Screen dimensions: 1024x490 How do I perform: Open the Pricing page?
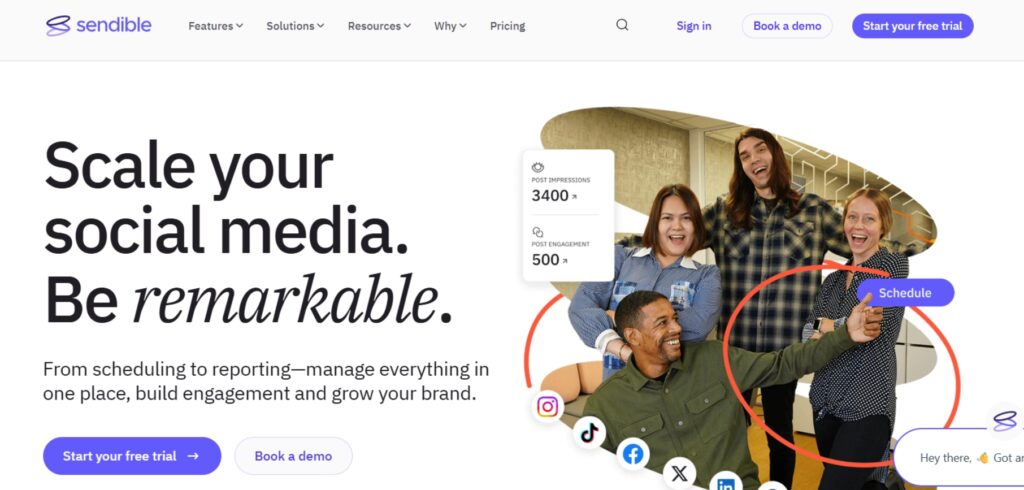pos(507,26)
